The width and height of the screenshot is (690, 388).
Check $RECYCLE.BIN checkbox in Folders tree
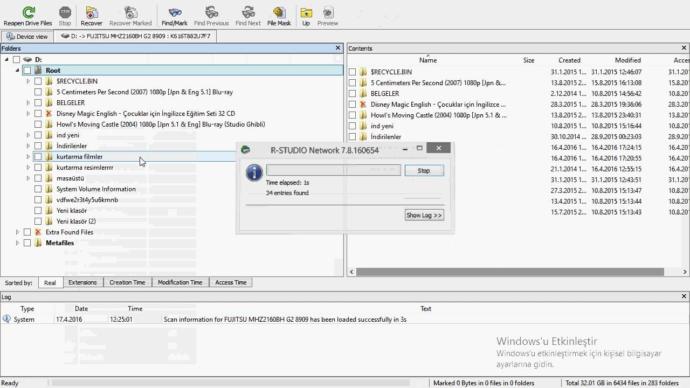[x=38, y=81]
